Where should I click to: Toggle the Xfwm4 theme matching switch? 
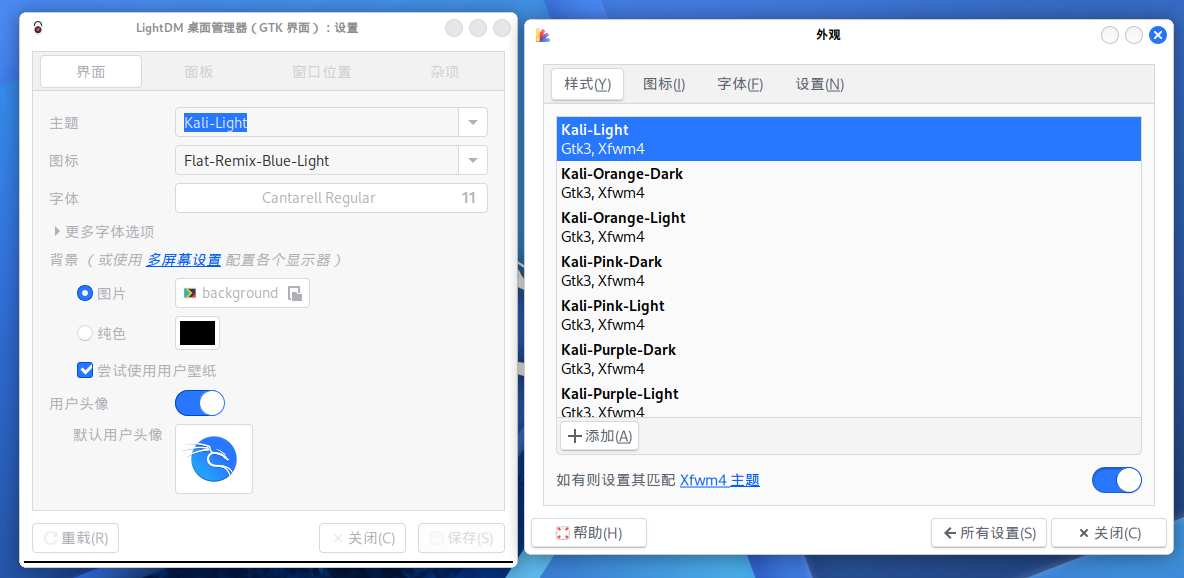[1117, 480]
